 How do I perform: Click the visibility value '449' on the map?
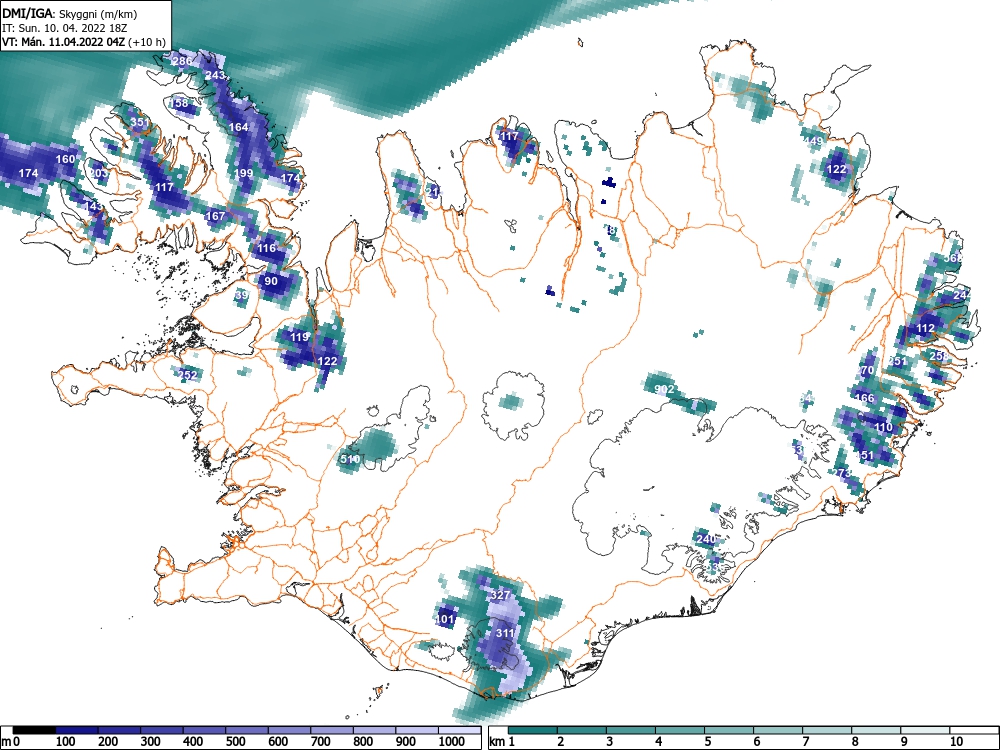(x=814, y=141)
